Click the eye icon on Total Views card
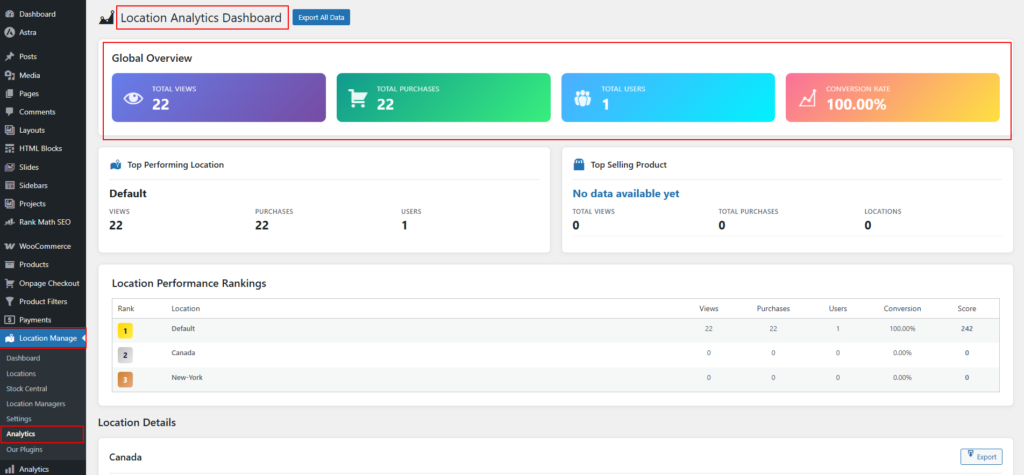 tap(133, 98)
